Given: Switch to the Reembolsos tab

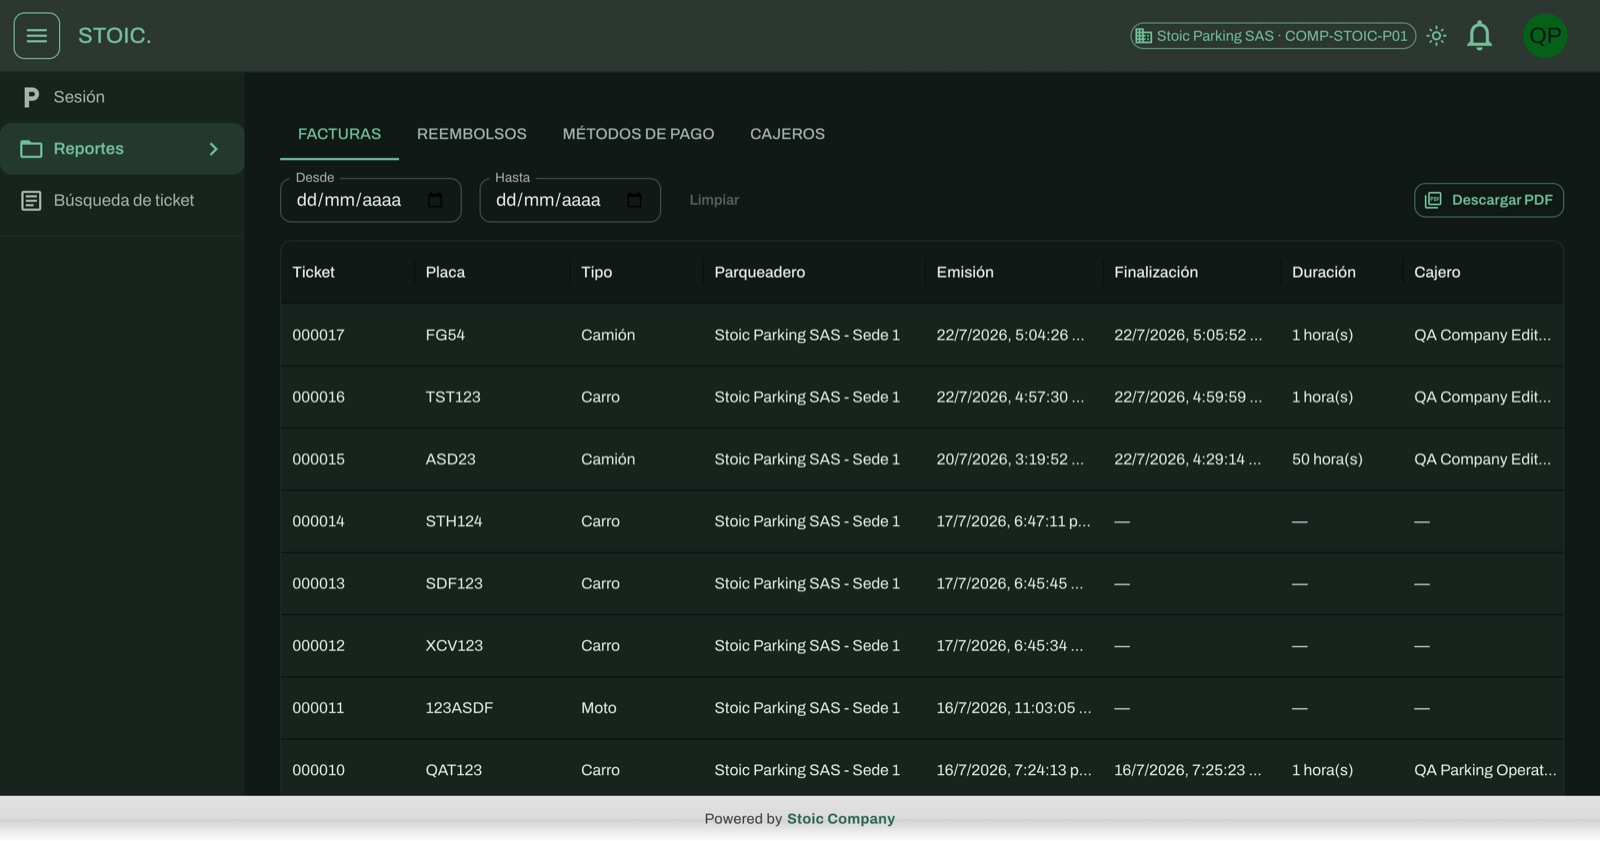Looking at the screenshot, I should tap(471, 134).
